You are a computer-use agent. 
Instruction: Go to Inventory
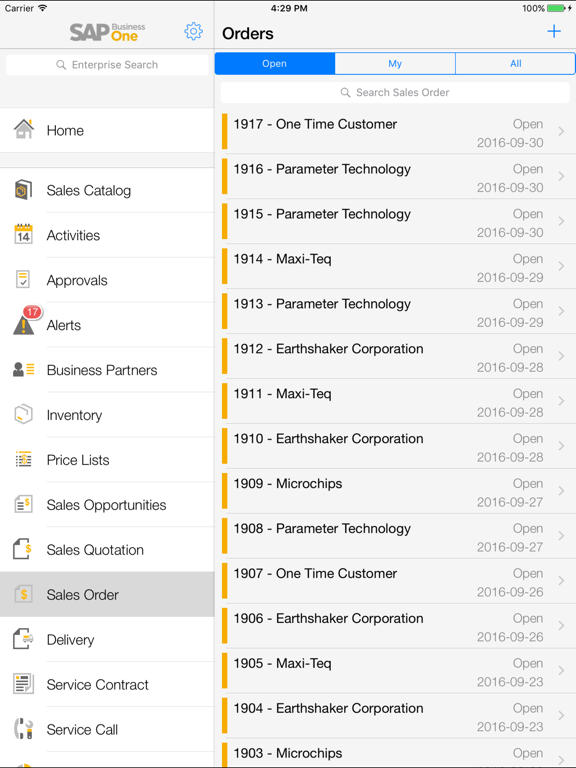[107, 415]
